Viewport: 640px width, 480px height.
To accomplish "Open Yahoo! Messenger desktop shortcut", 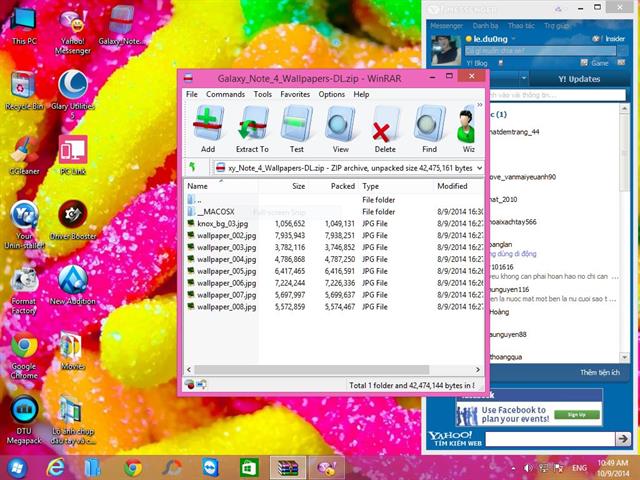I will click(73, 32).
